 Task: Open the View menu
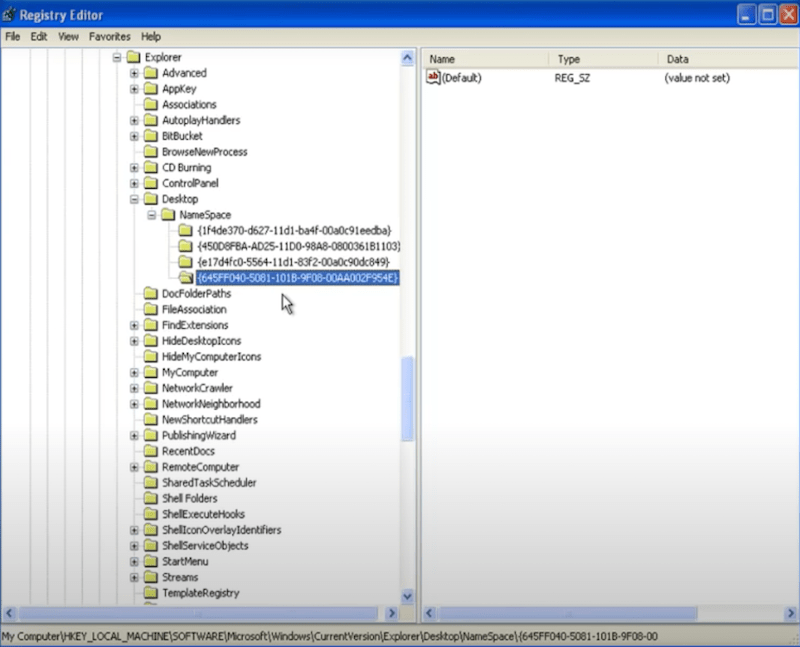click(68, 37)
